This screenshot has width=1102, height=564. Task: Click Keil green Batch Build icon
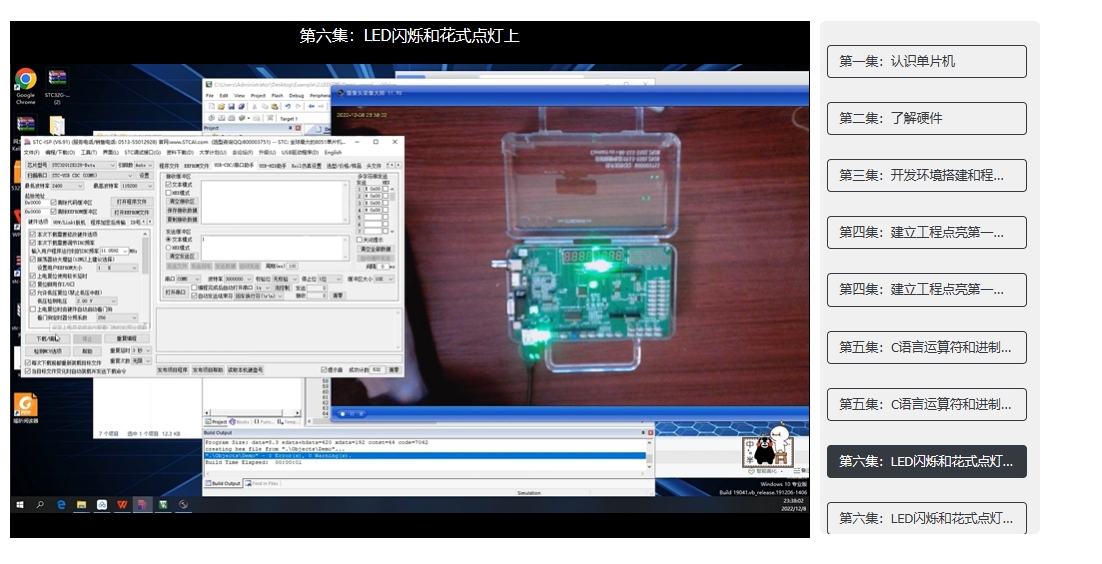pos(241,118)
